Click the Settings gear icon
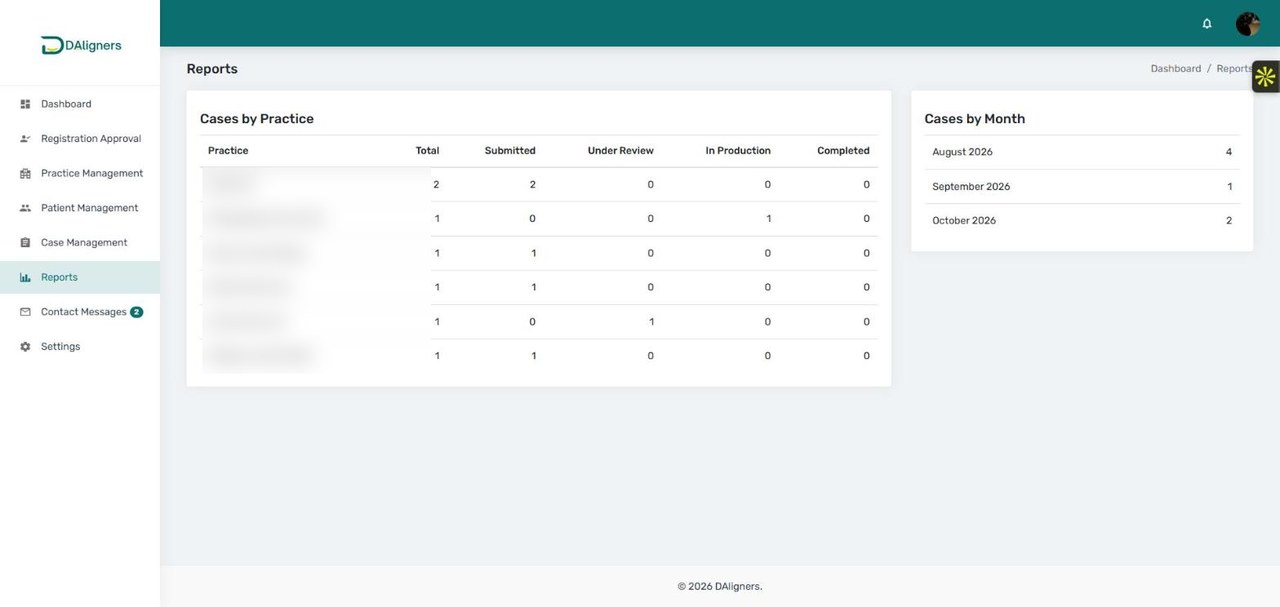Image resolution: width=1280 pixels, height=607 pixels. 25,347
